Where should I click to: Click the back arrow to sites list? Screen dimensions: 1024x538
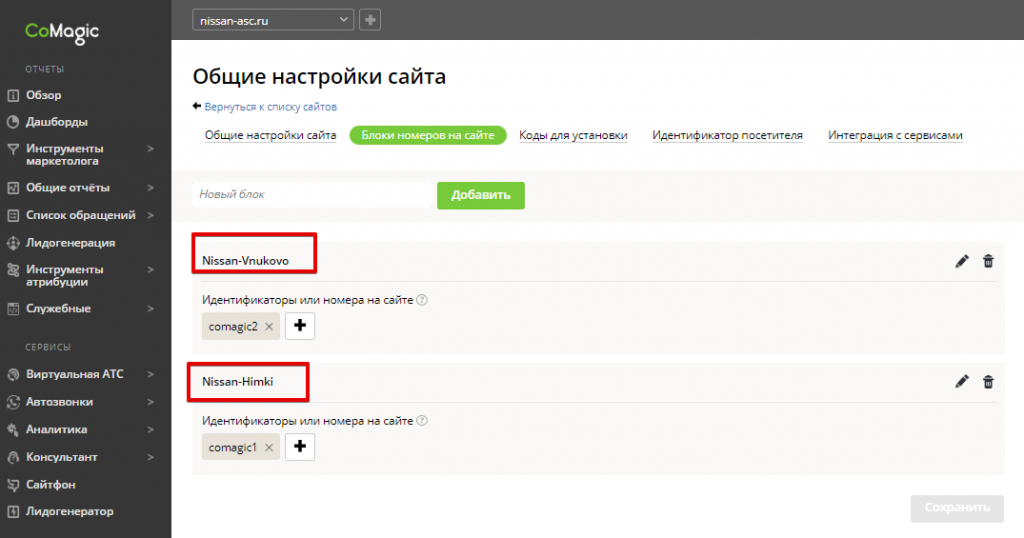click(197, 106)
